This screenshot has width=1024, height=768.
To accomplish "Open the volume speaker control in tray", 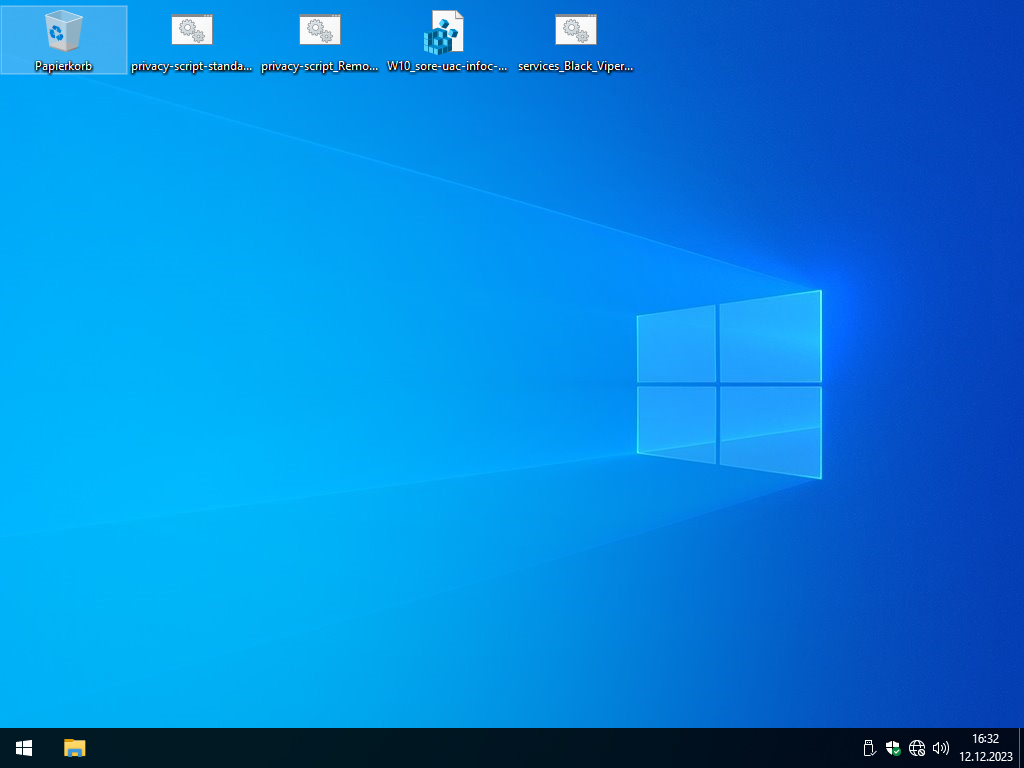I will (940, 748).
